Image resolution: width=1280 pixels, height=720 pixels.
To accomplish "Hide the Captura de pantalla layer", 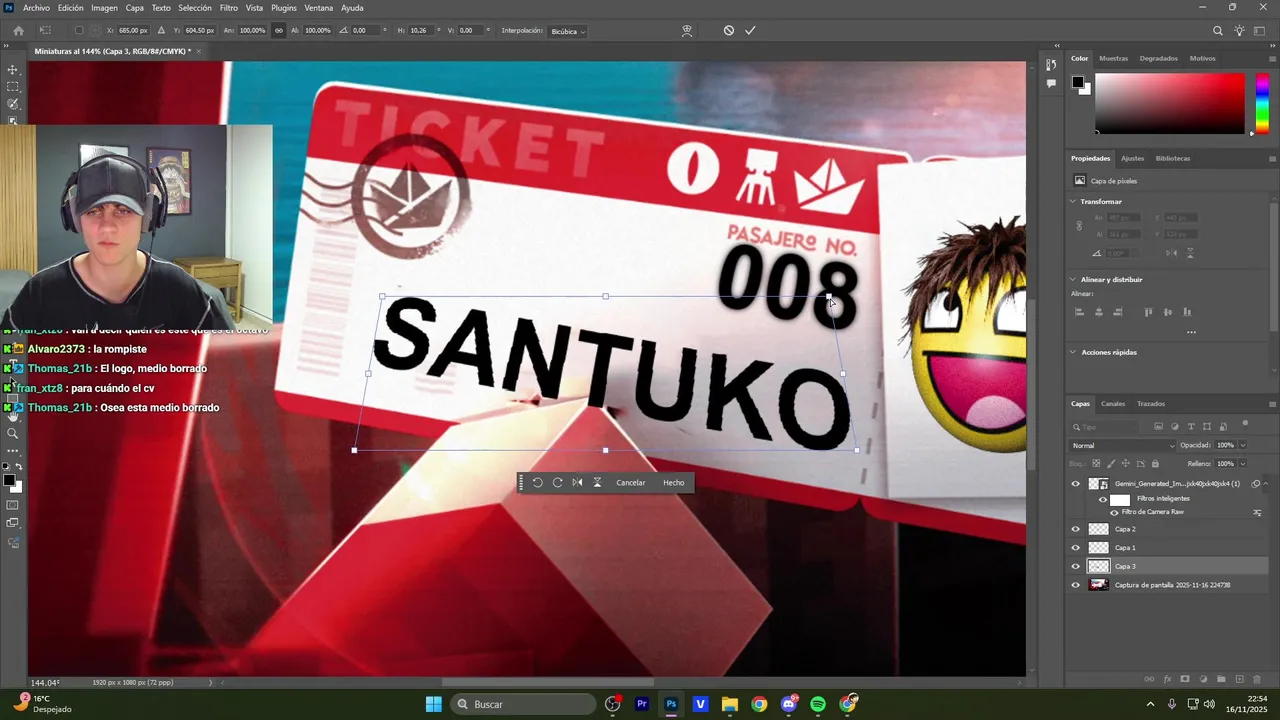I will pos(1076,585).
